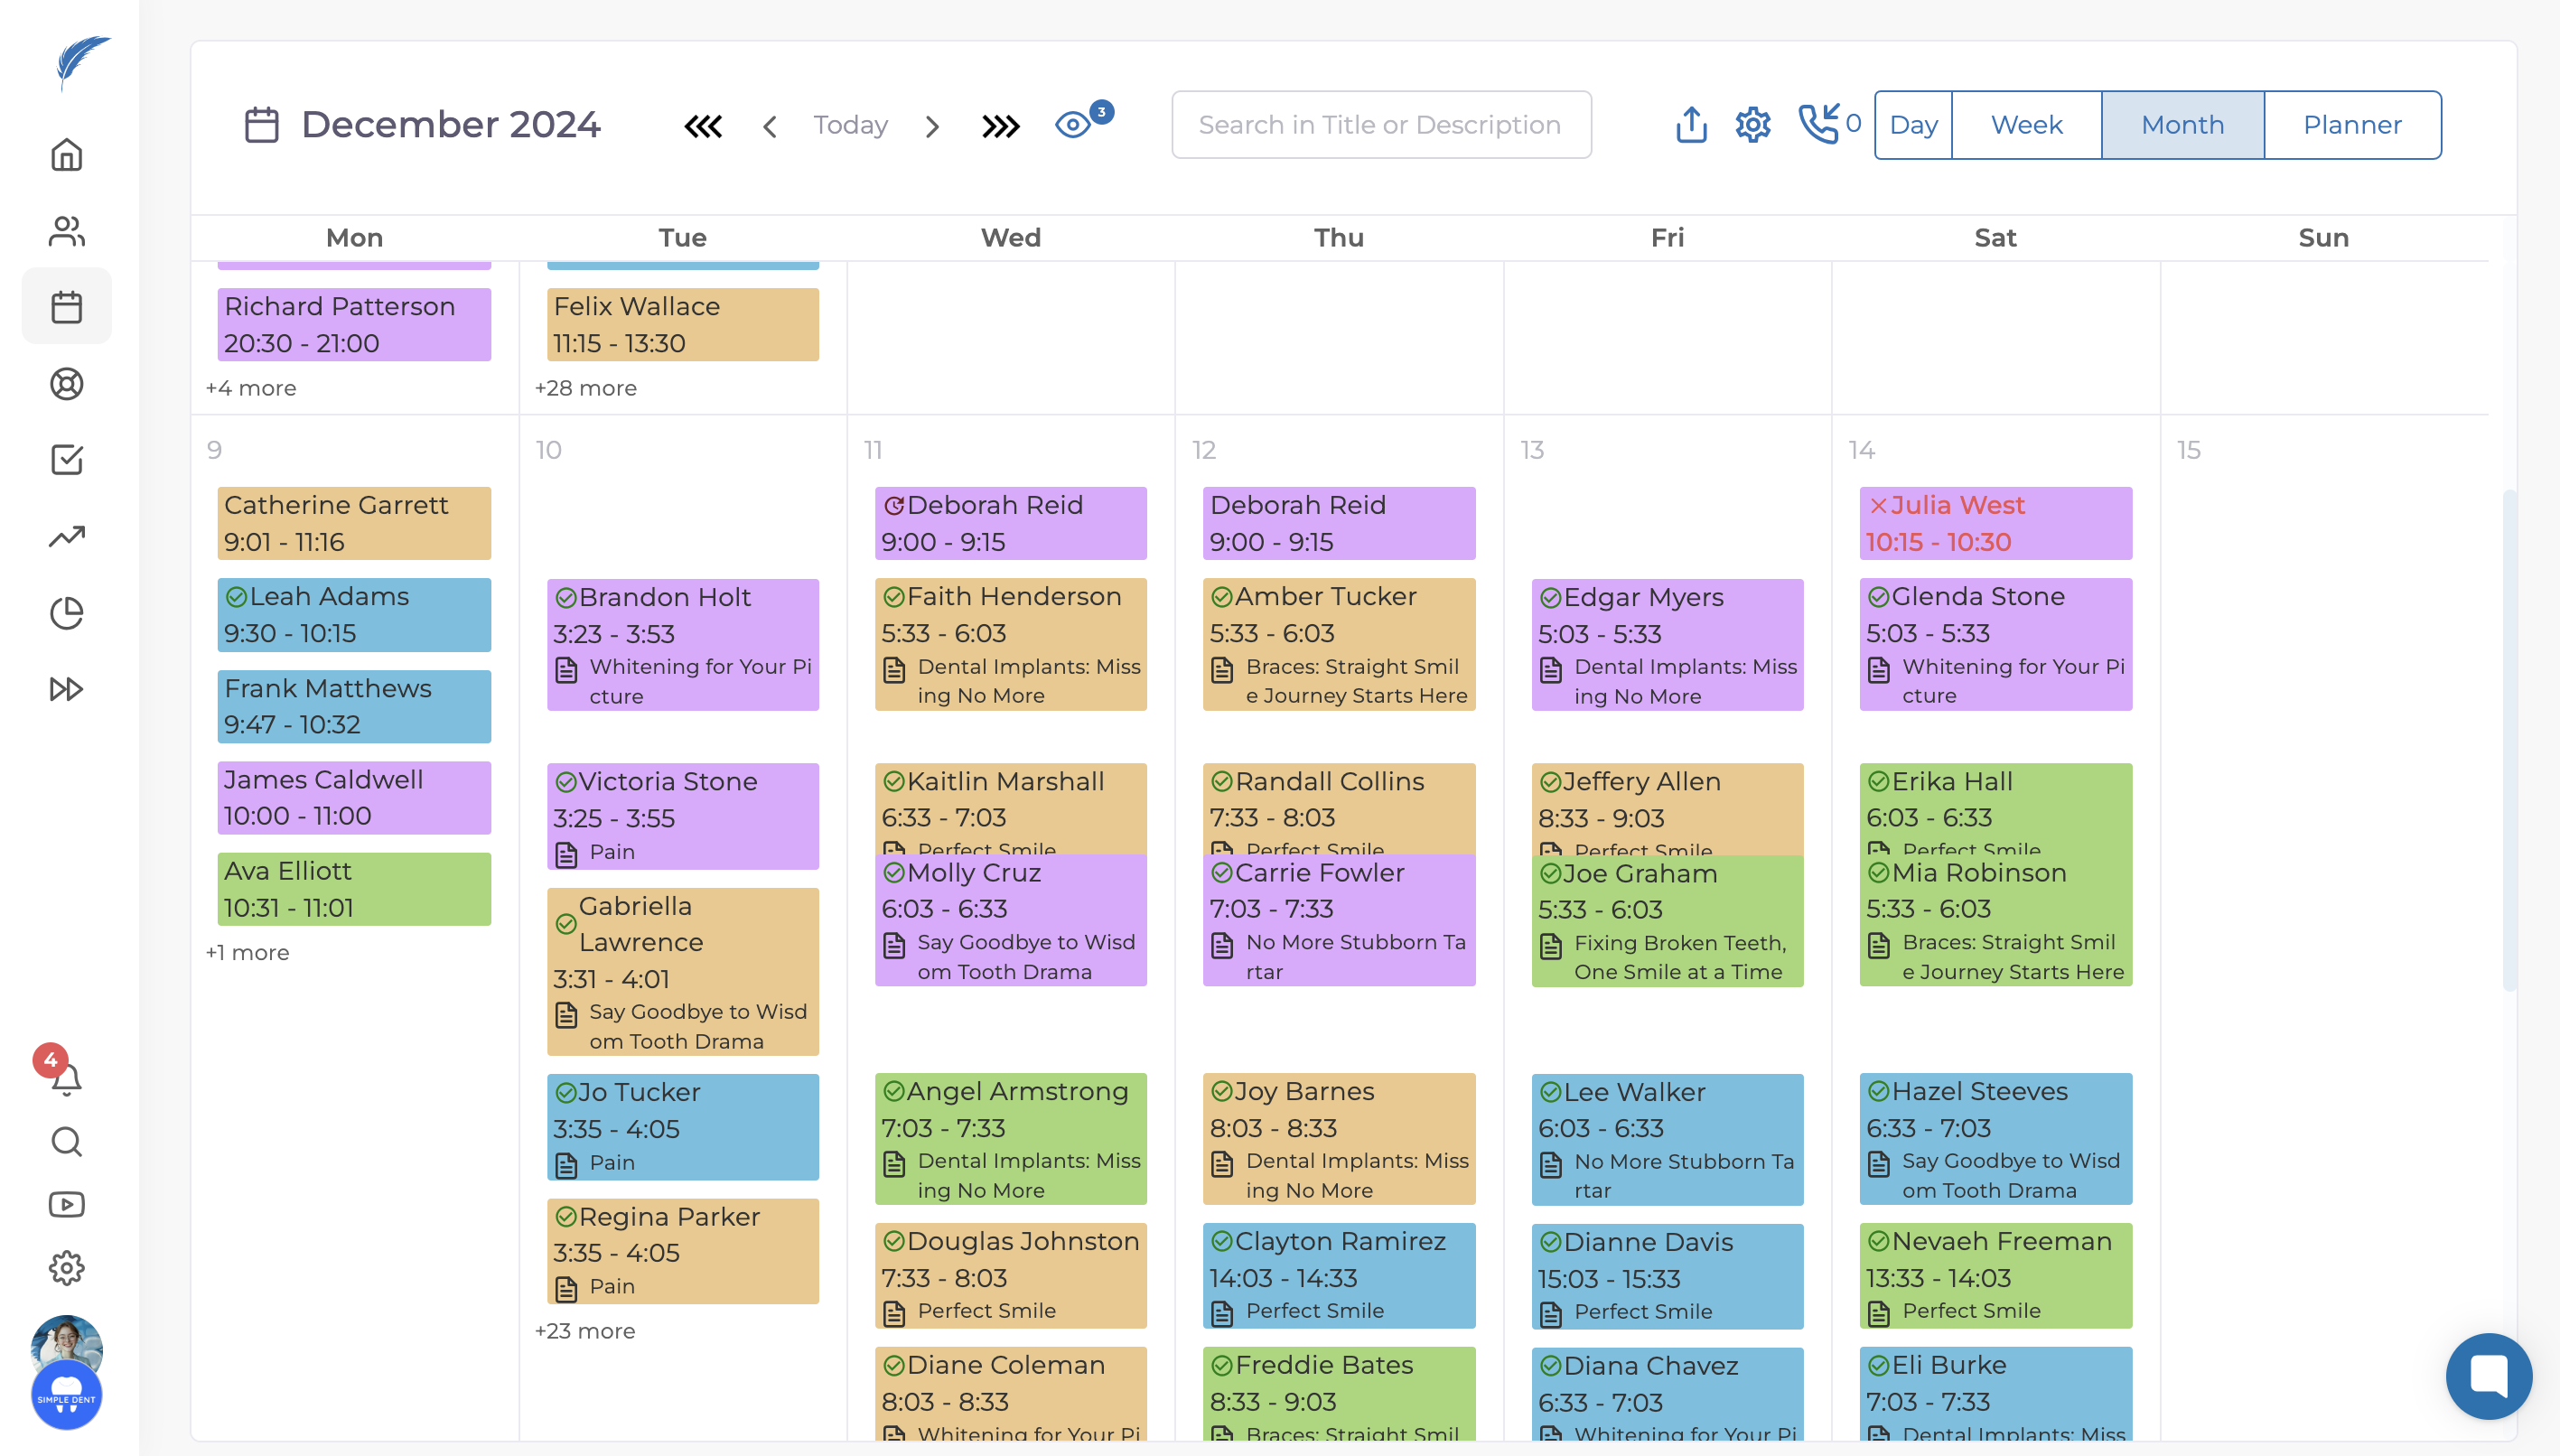Open calendar settings gear in toolbar
Image resolution: width=2560 pixels, height=1456 pixels.
point(1753,125)
